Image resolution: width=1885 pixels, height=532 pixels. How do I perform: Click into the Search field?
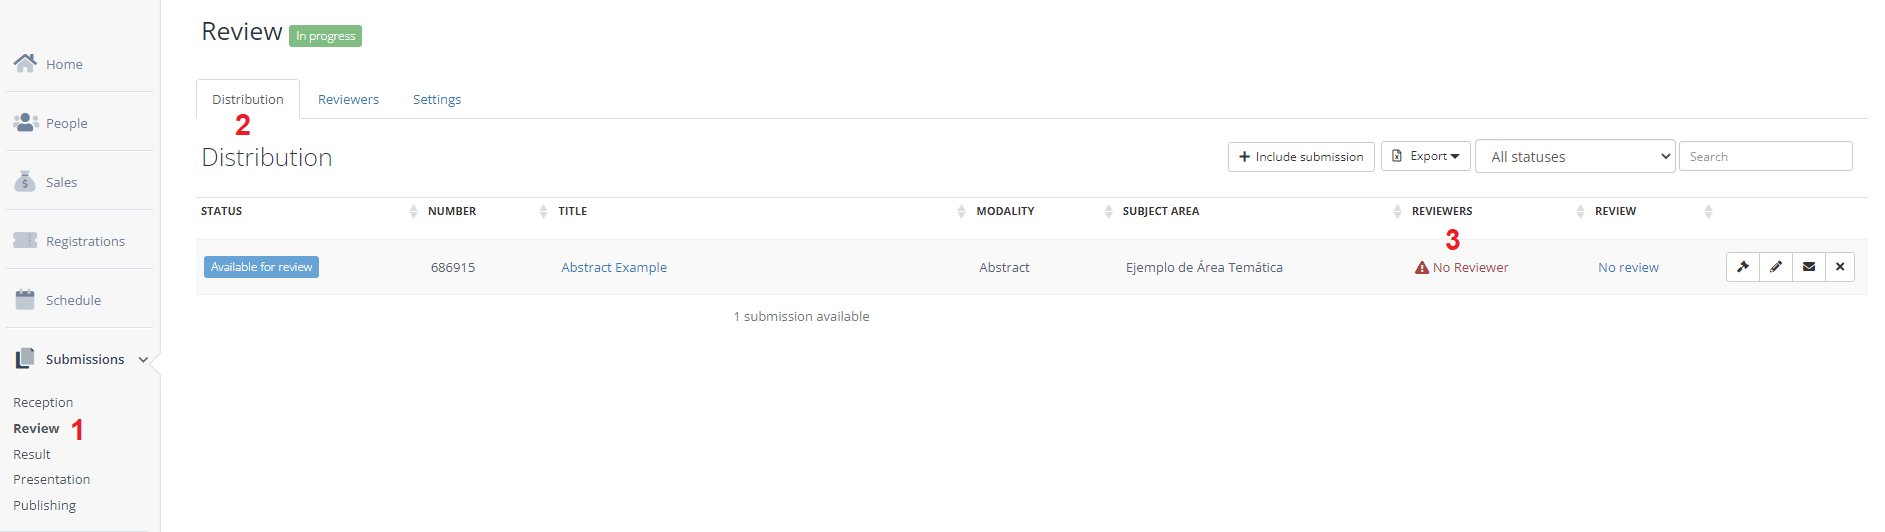click(x=1765, y=156)
